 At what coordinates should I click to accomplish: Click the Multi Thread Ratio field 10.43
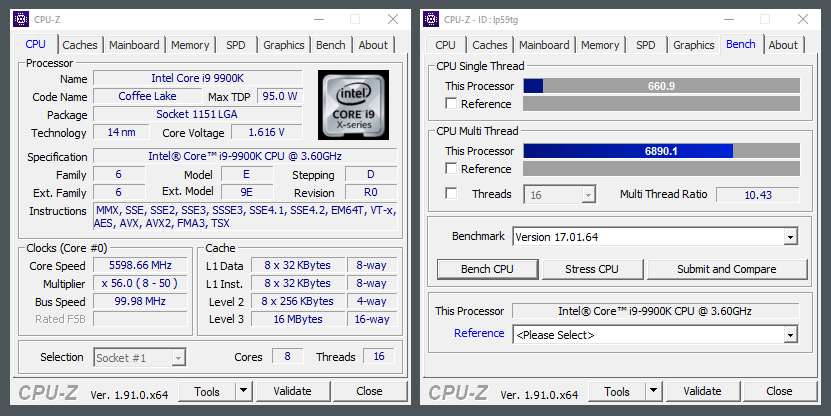tap(758, 194)
